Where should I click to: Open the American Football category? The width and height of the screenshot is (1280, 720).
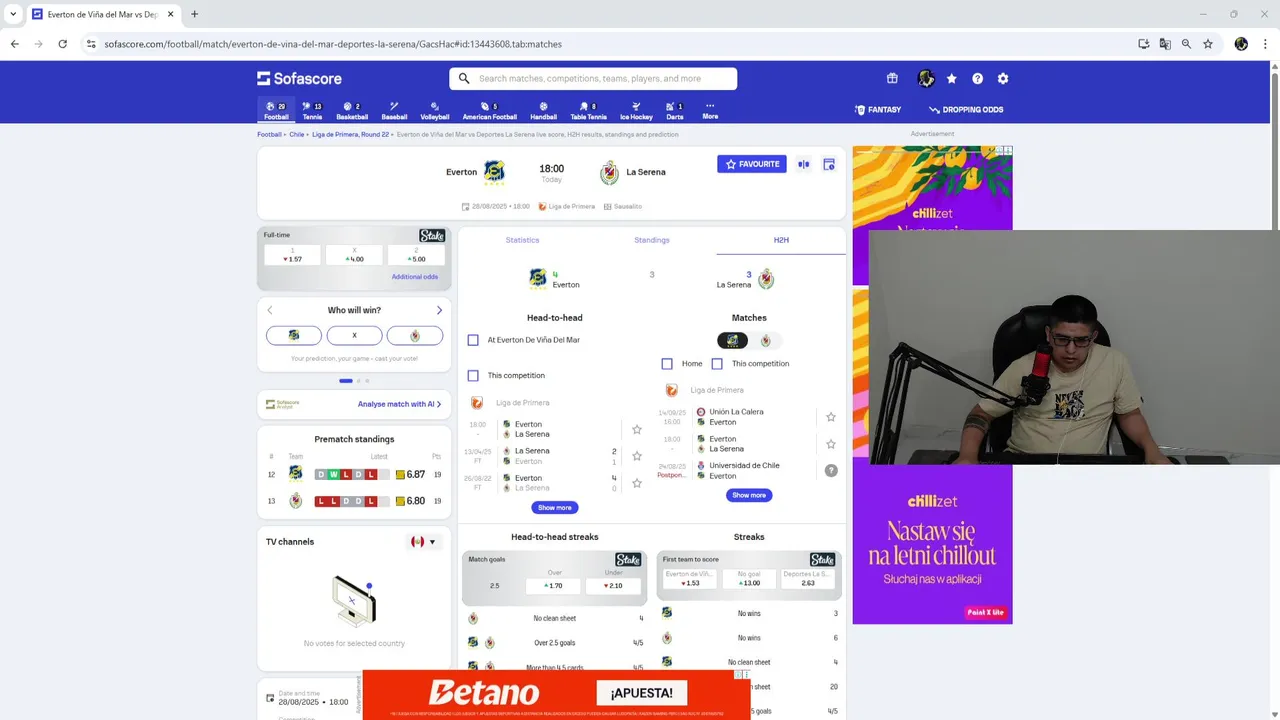(490, 110)
